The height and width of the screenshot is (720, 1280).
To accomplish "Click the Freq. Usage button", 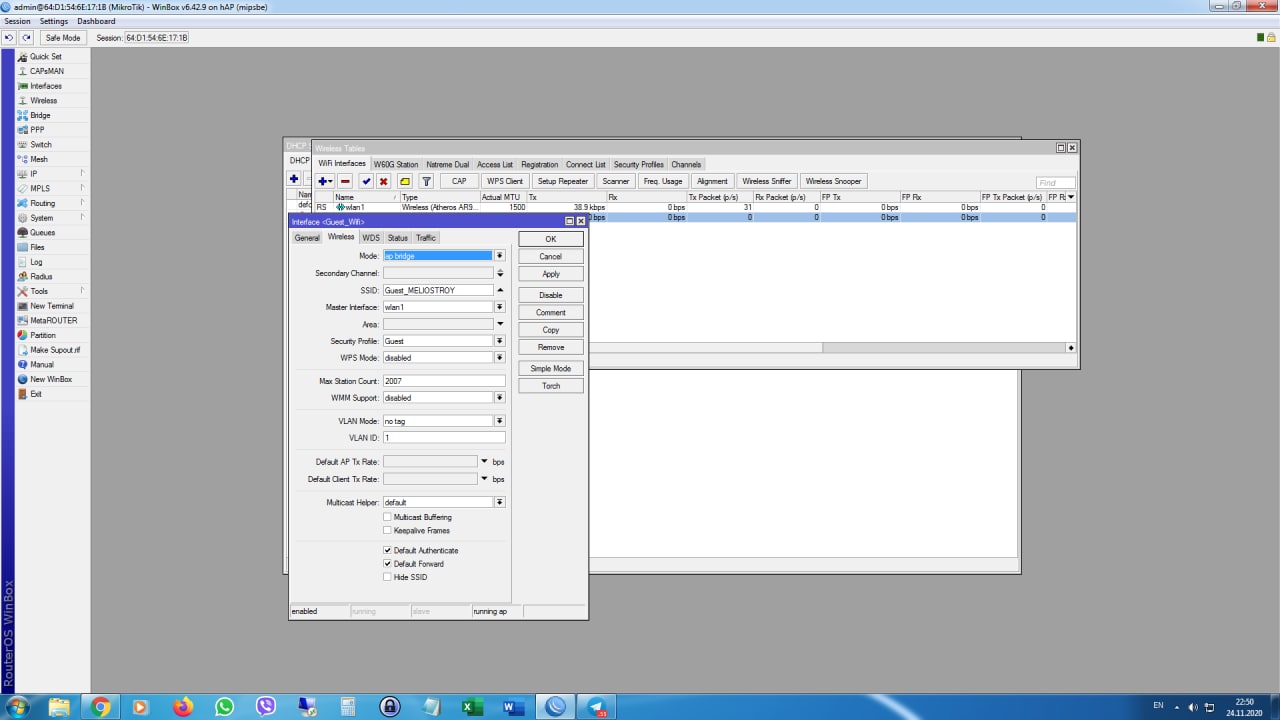I will (x=663, y=181).
